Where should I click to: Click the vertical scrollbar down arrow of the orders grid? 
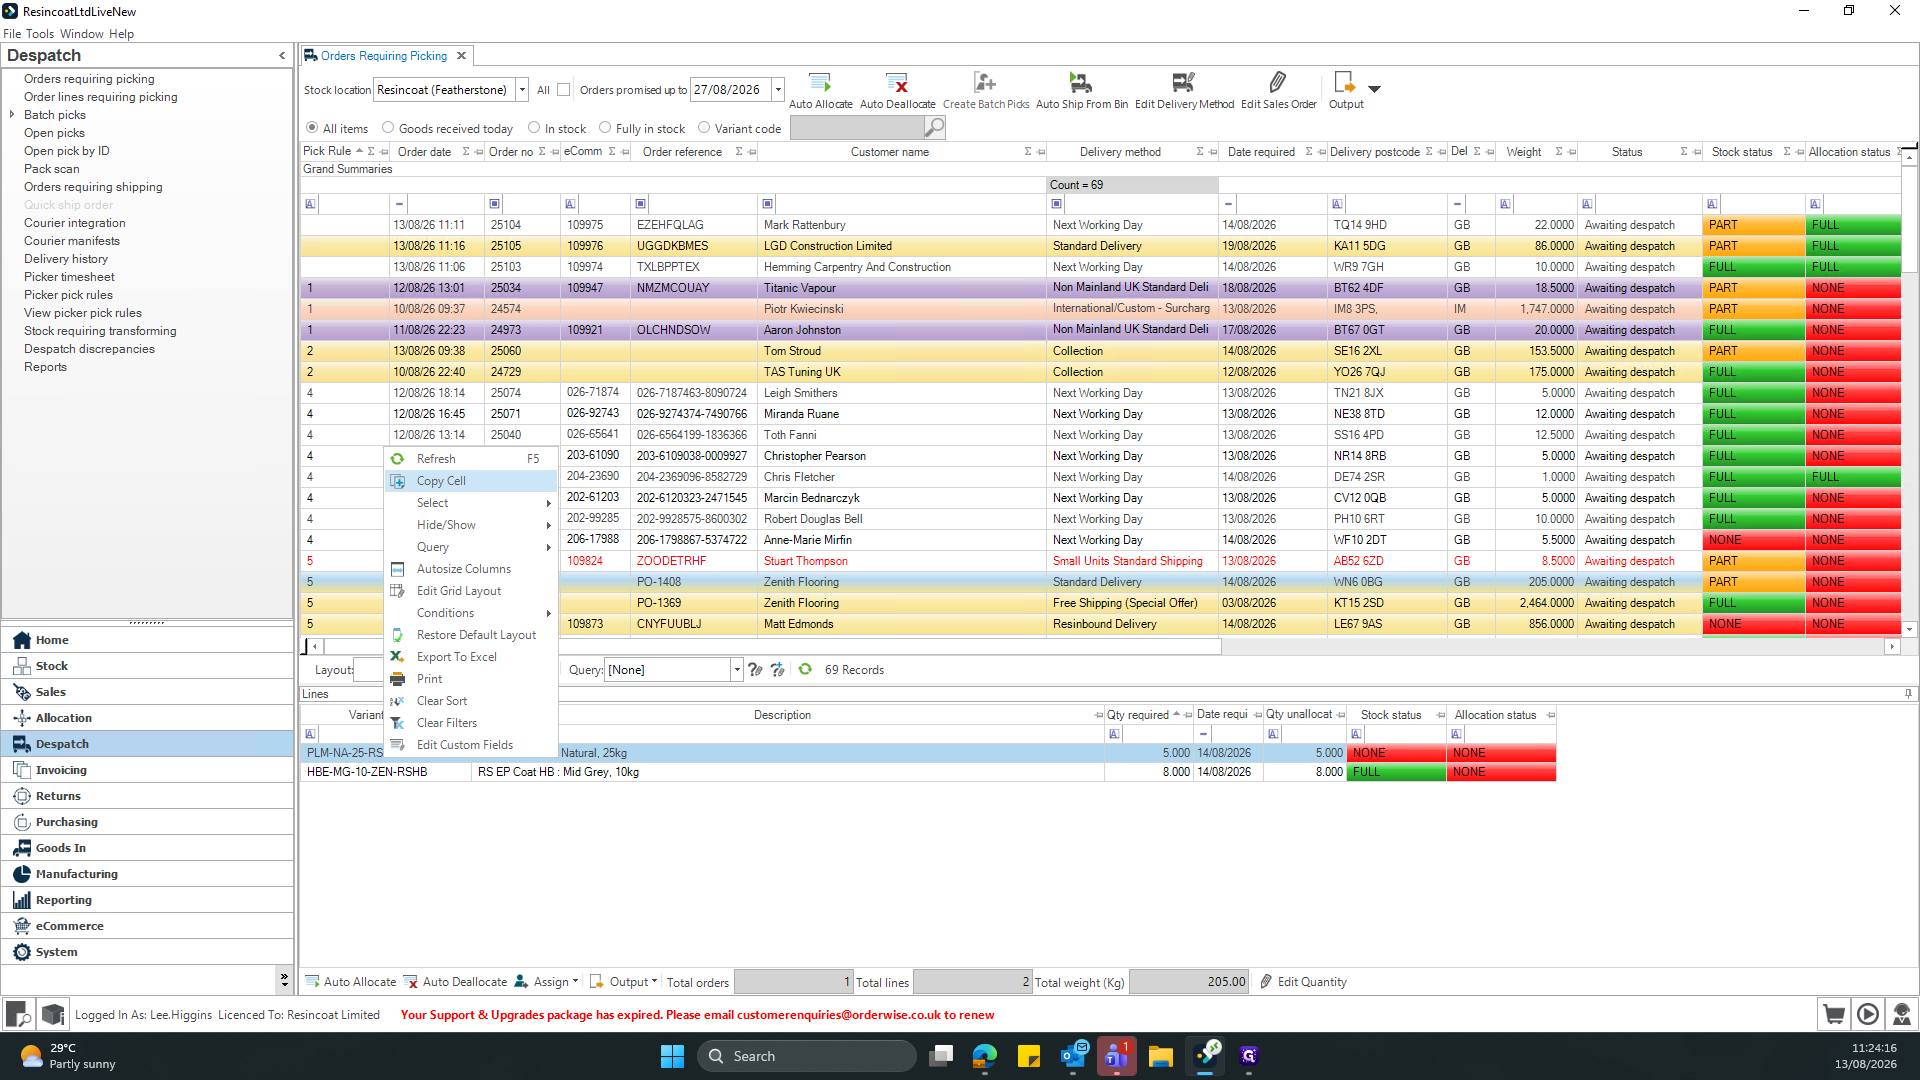1909,629
